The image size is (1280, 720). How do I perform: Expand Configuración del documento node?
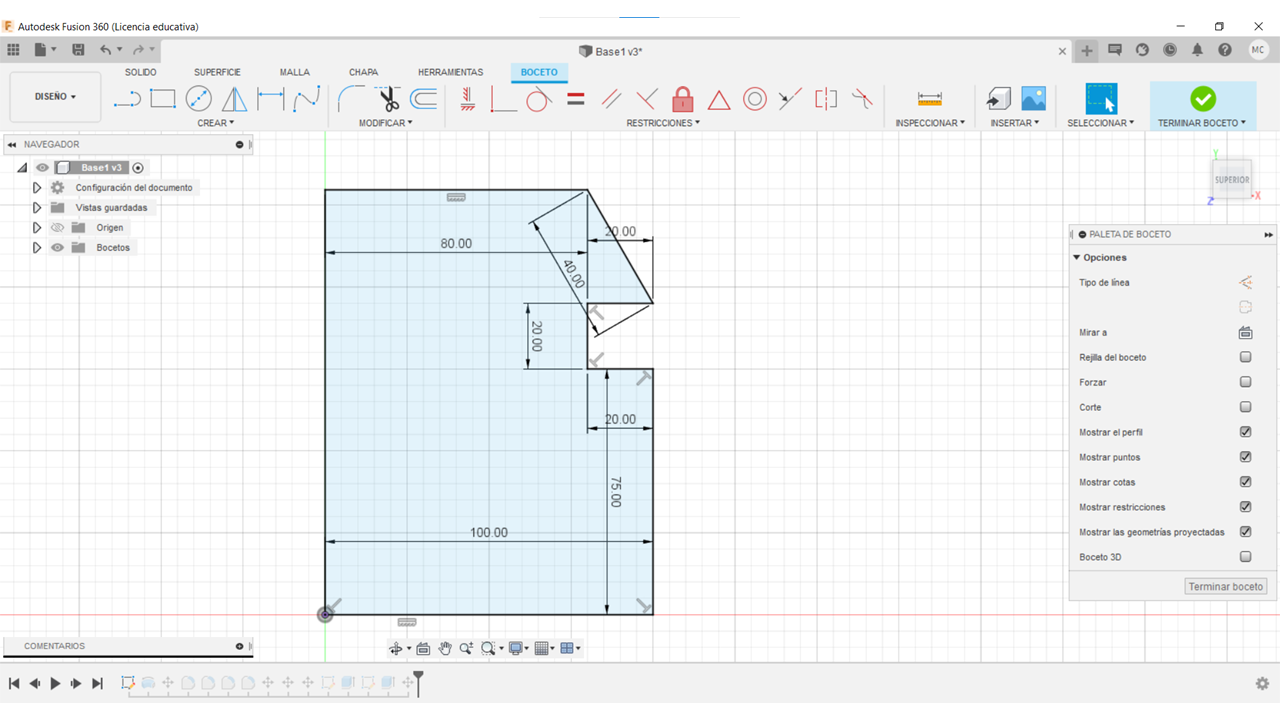[37, 188]
